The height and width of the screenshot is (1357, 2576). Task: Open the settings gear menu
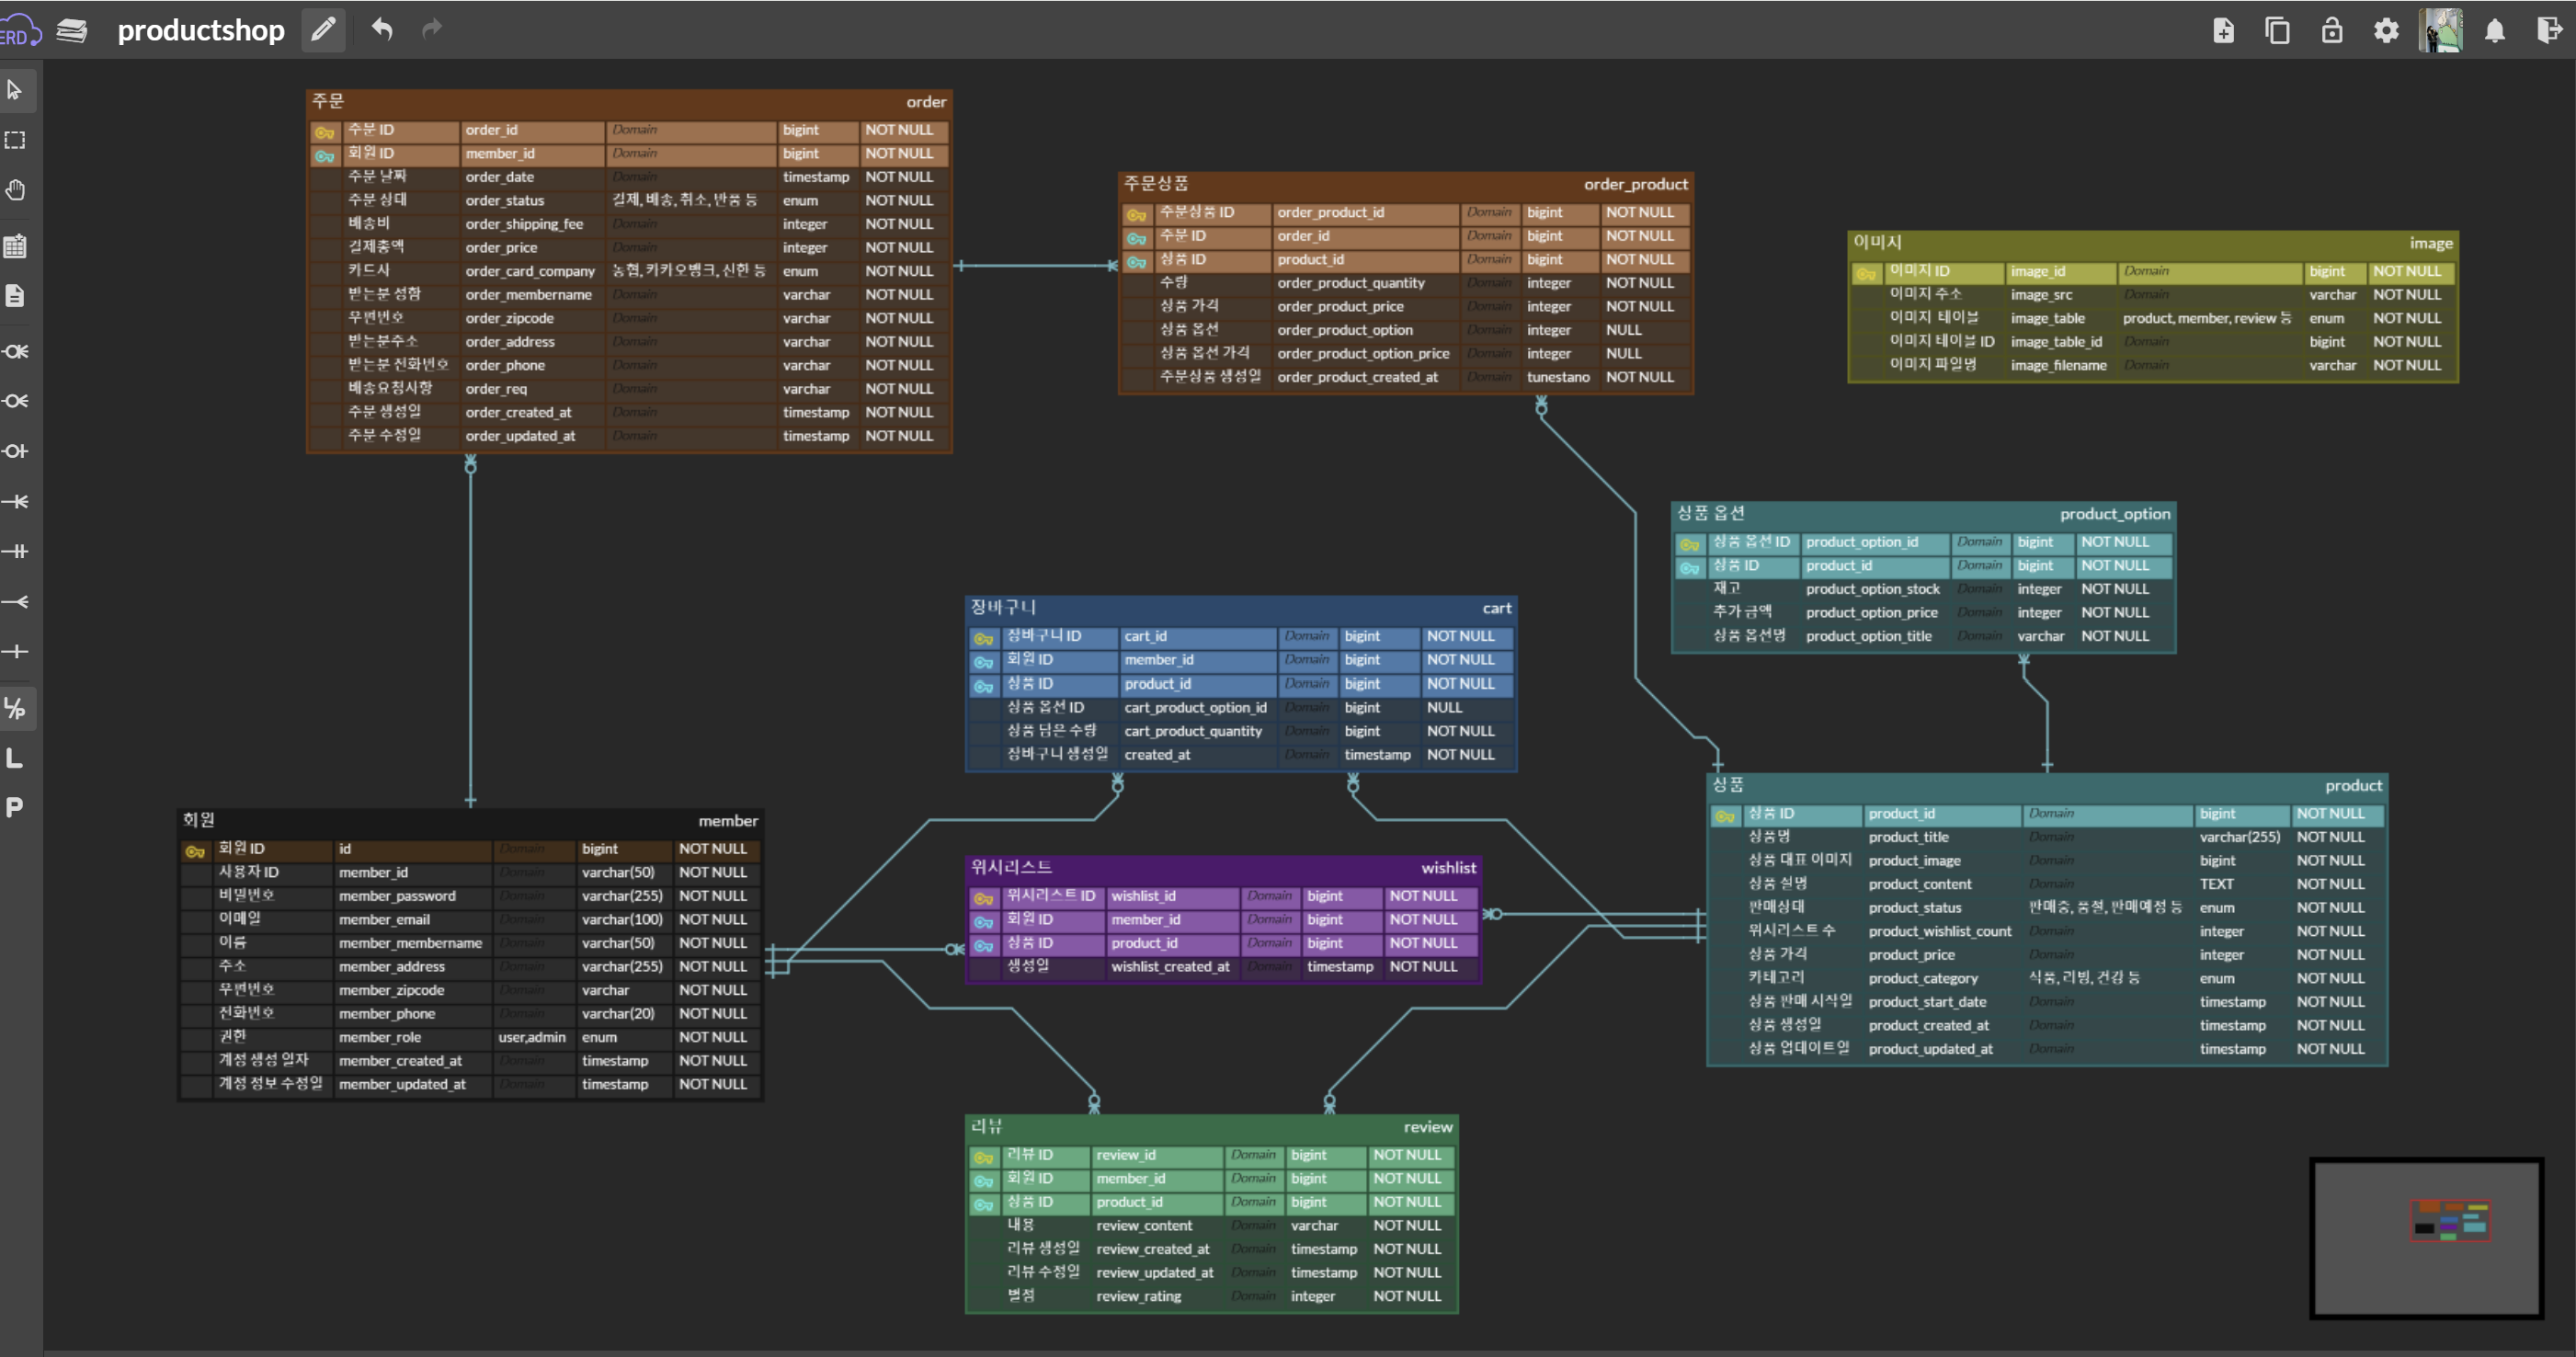point(2386,31)
